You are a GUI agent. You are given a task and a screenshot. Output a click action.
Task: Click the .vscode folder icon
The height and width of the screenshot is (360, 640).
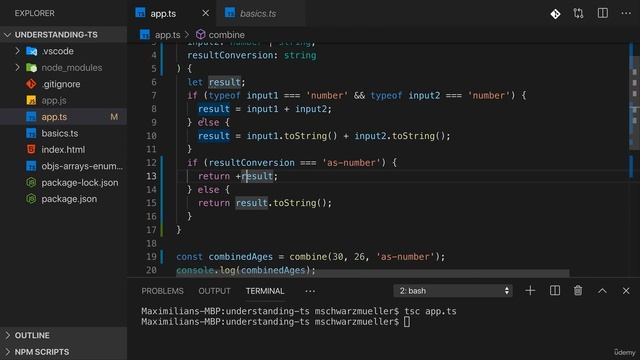[31, 51]
